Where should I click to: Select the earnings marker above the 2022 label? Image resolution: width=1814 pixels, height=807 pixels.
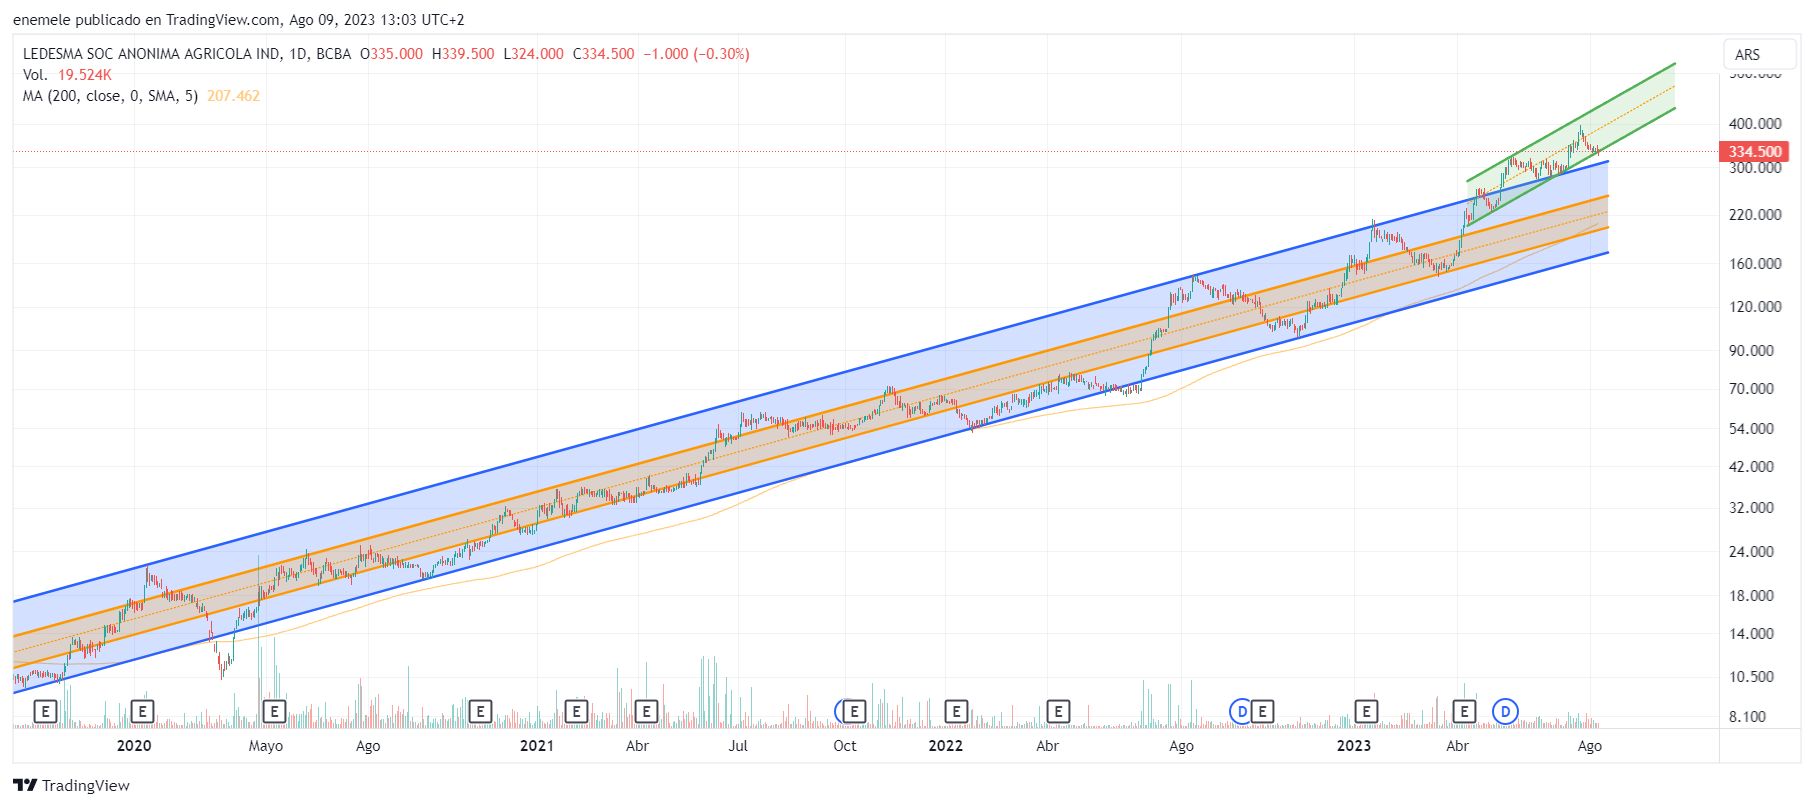pos(956,711)
